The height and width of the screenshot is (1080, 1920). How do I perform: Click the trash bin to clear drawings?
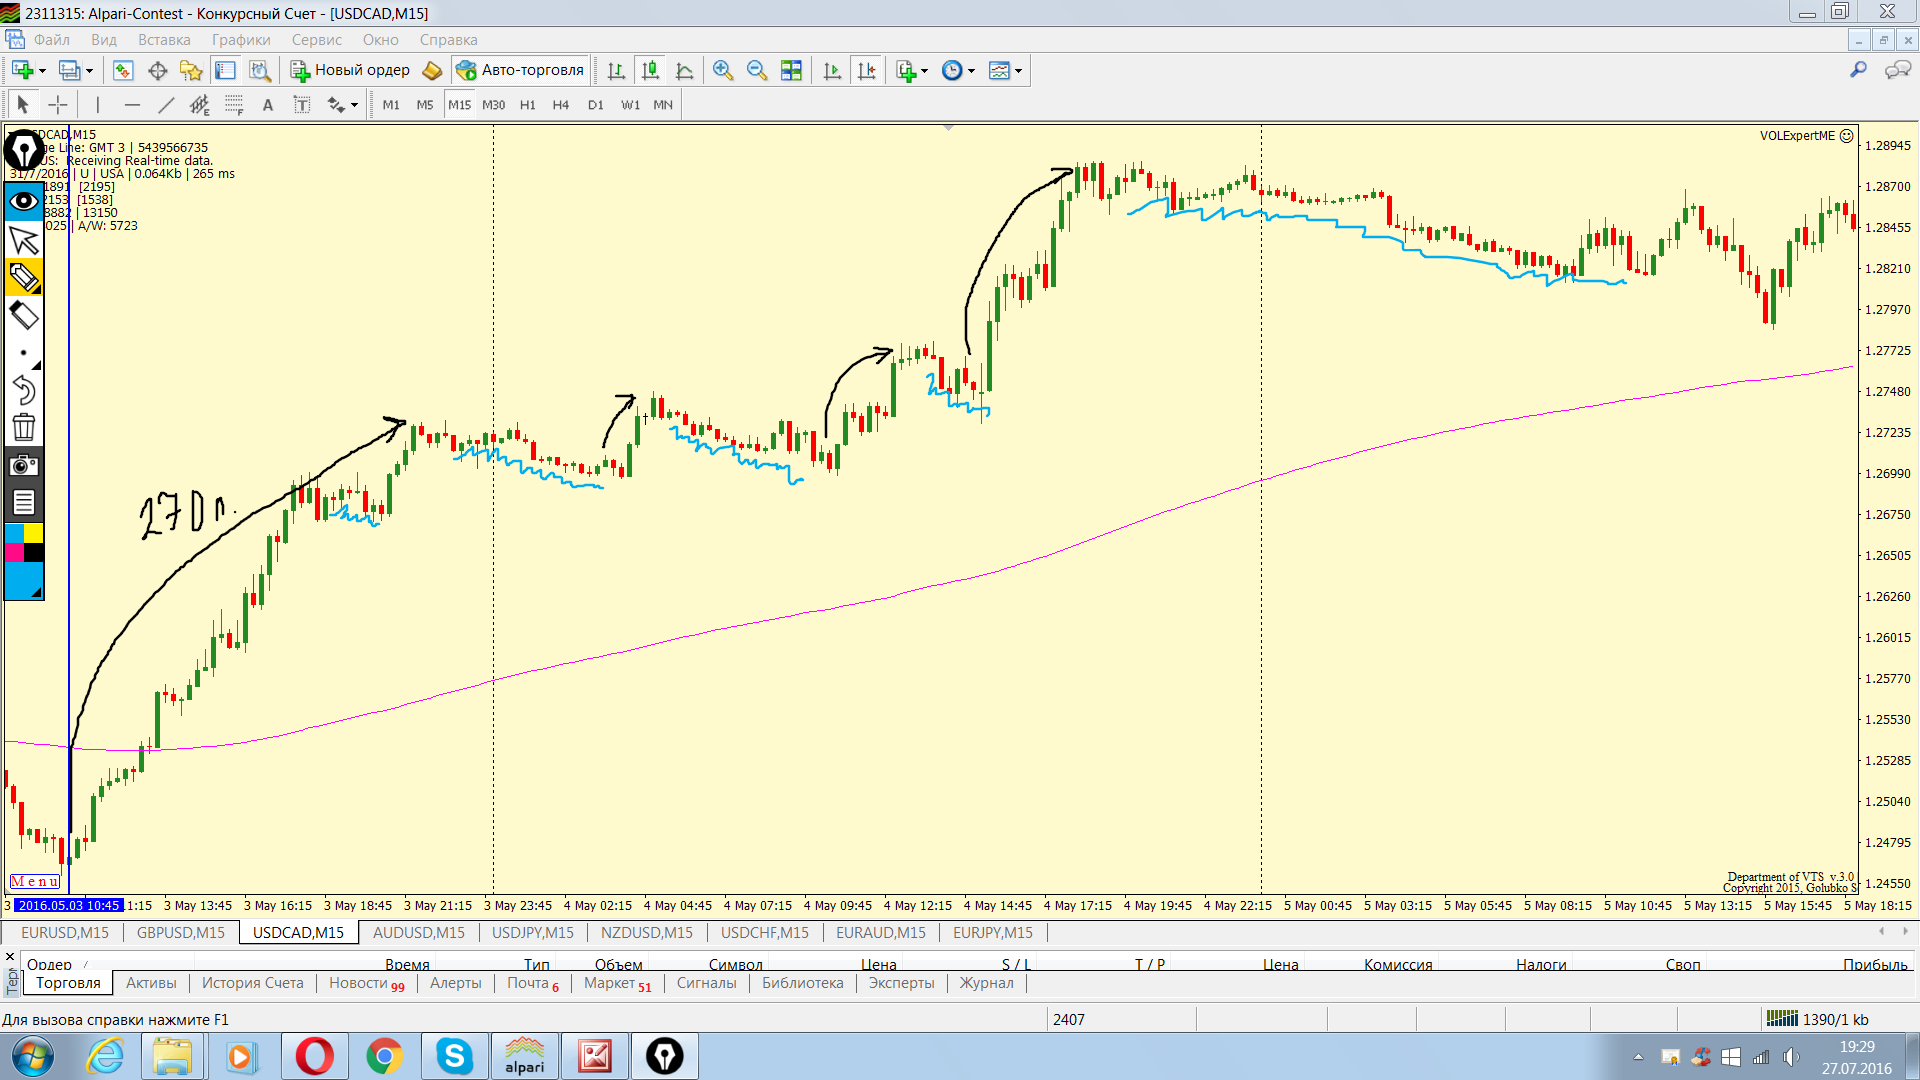click(x=24, y=428)
